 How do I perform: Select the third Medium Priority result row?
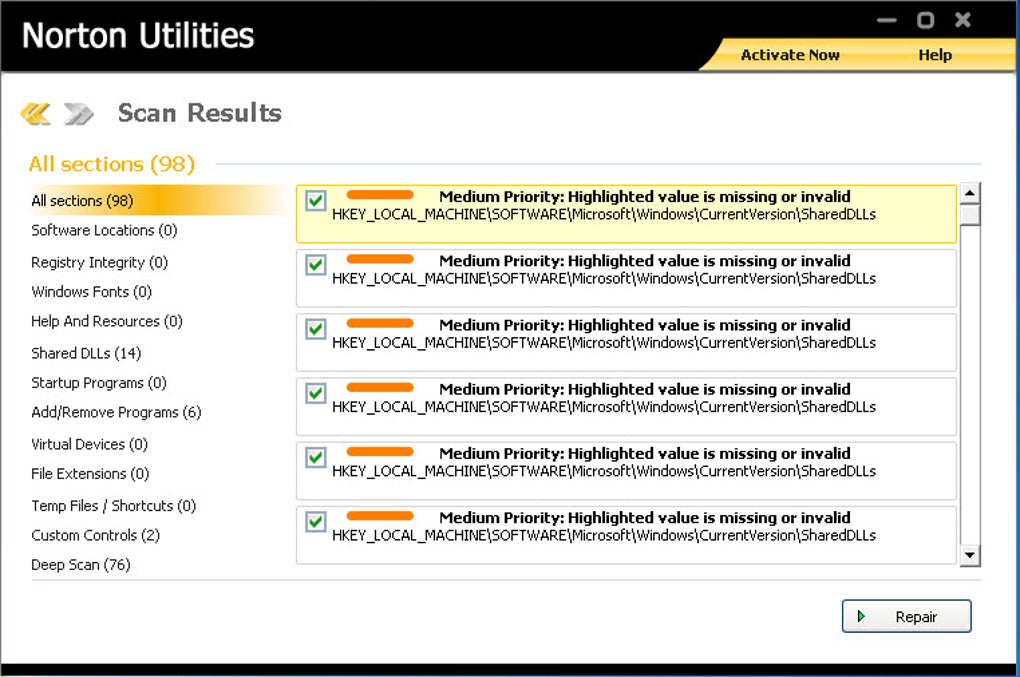click(x=626, y=342)
